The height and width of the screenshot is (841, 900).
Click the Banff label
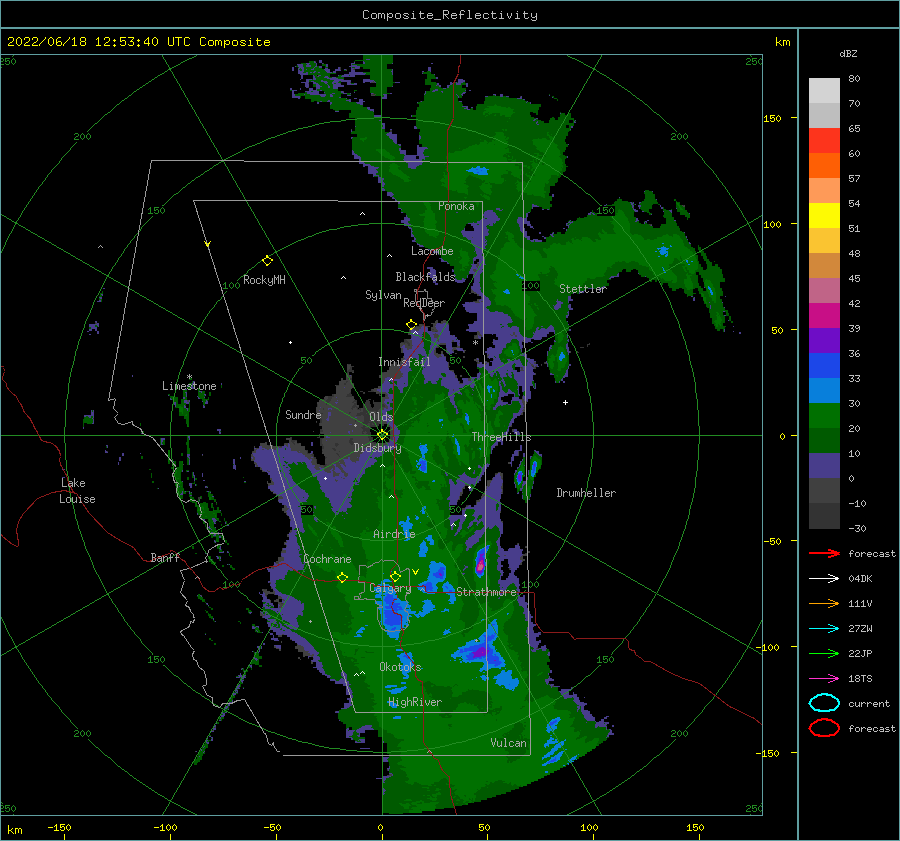click(x=165, y=557)
